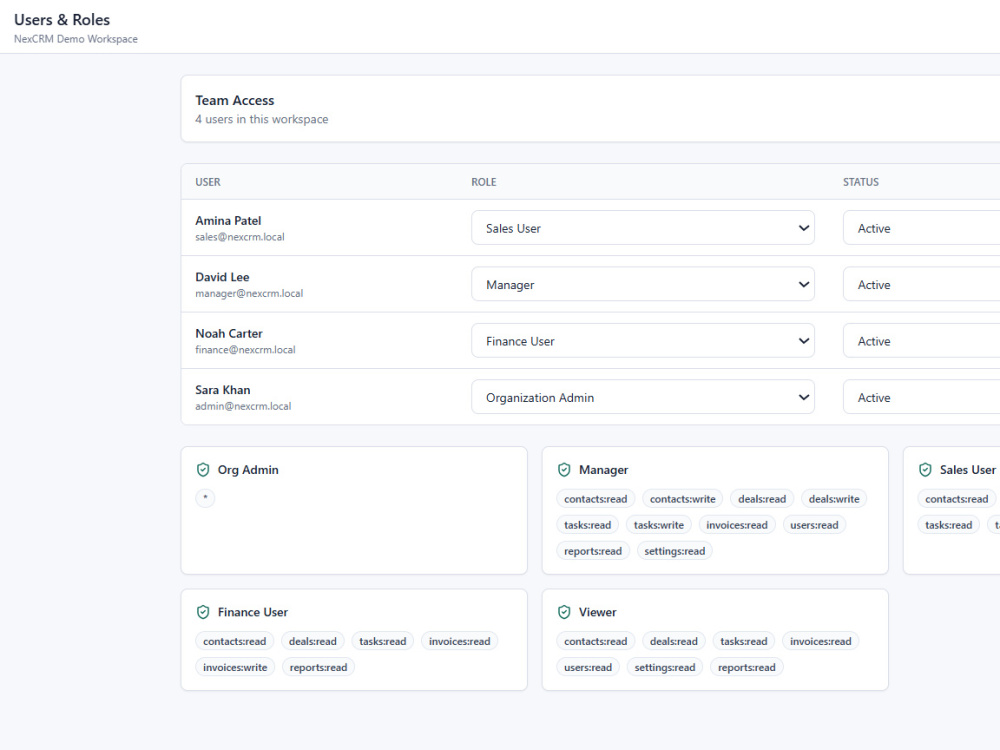Click the Finance User card title

click(253, 612)
